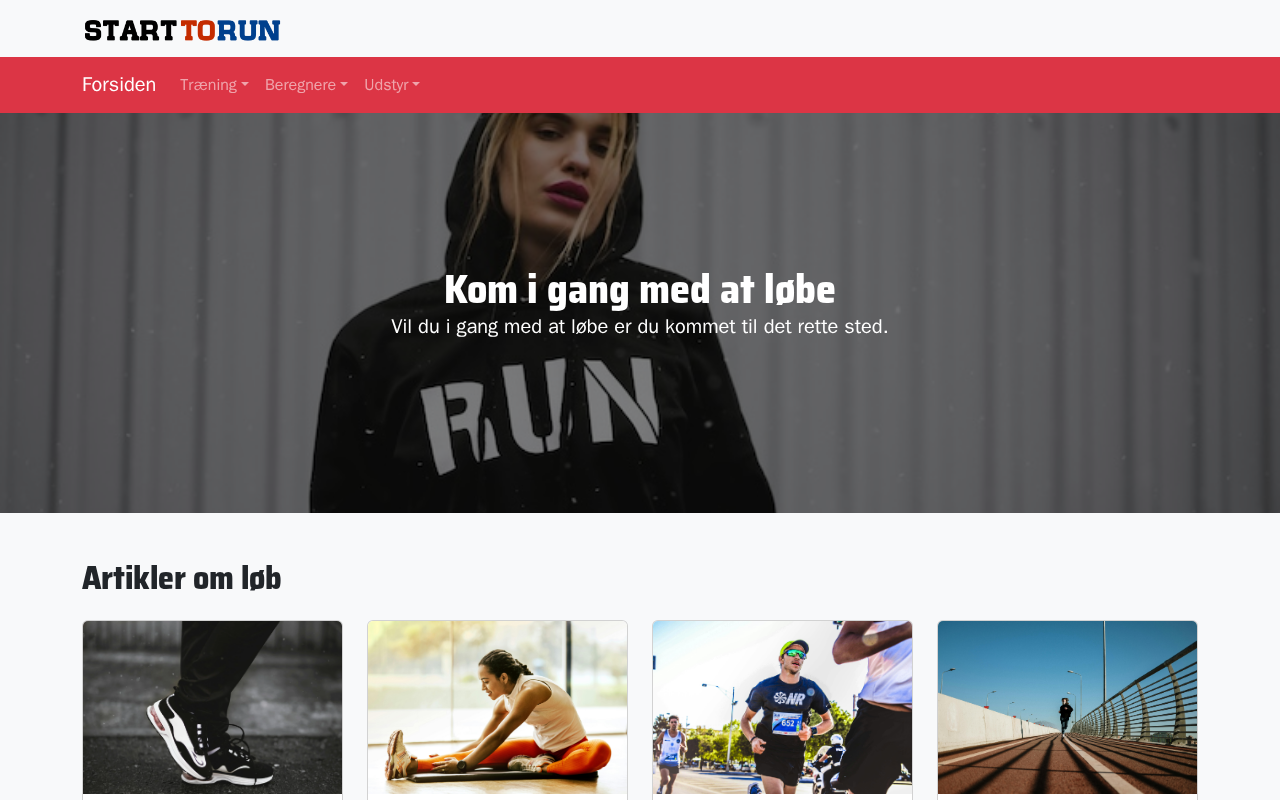The width and height of the screenshot is (1280, 800).
Task: Click the race bib 652 on the runner
Action: 787,723
